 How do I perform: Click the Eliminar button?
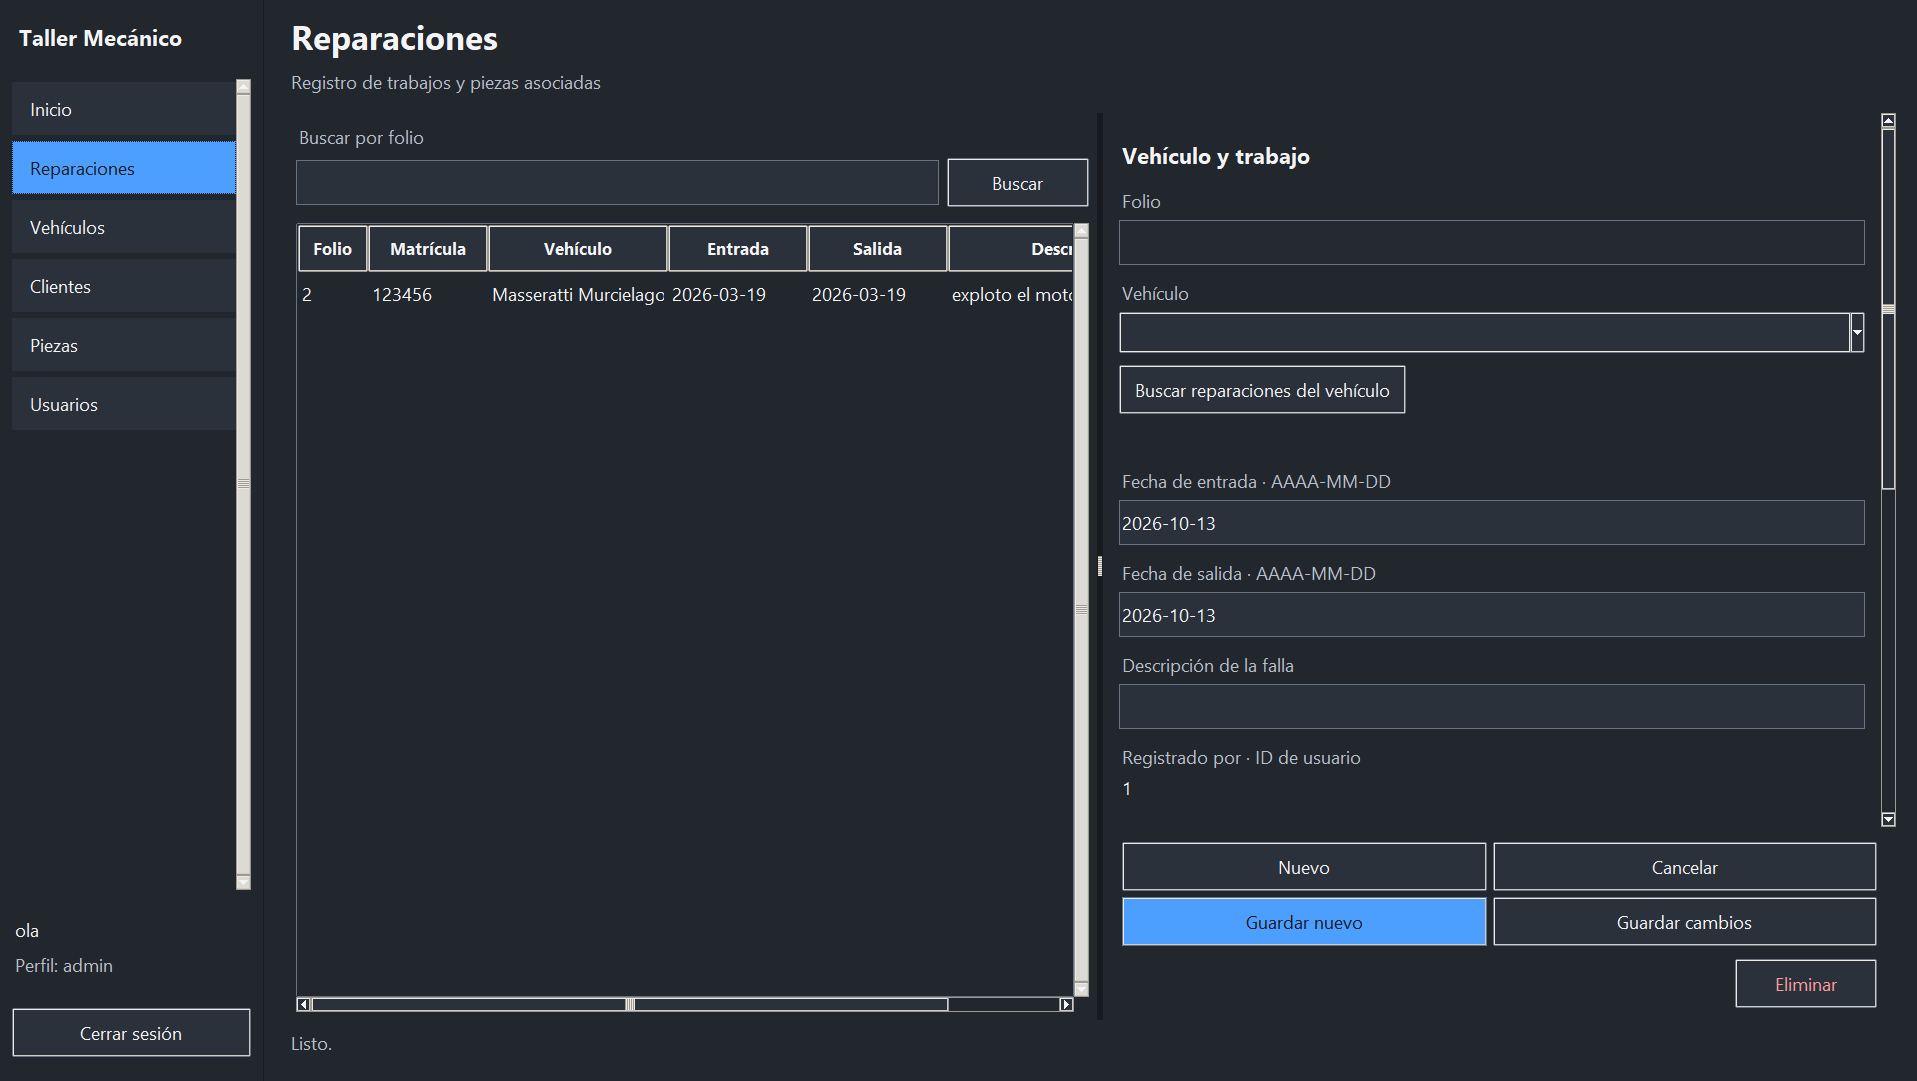coord(1805,984)
